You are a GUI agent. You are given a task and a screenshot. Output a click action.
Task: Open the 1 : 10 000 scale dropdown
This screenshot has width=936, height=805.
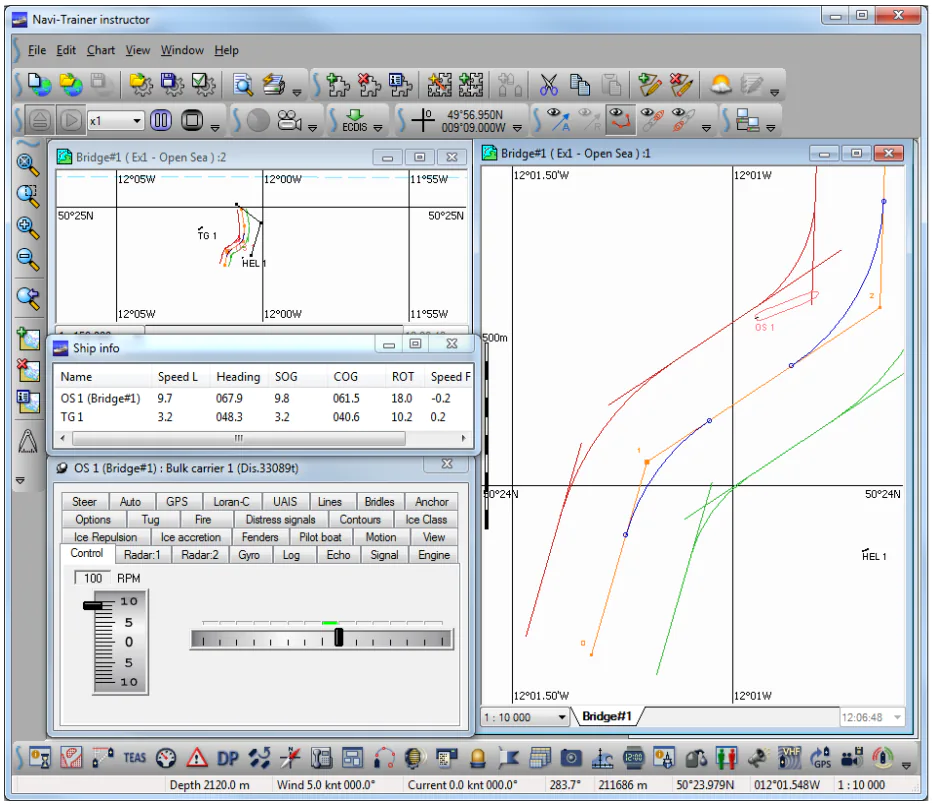(x=562, y=717)
